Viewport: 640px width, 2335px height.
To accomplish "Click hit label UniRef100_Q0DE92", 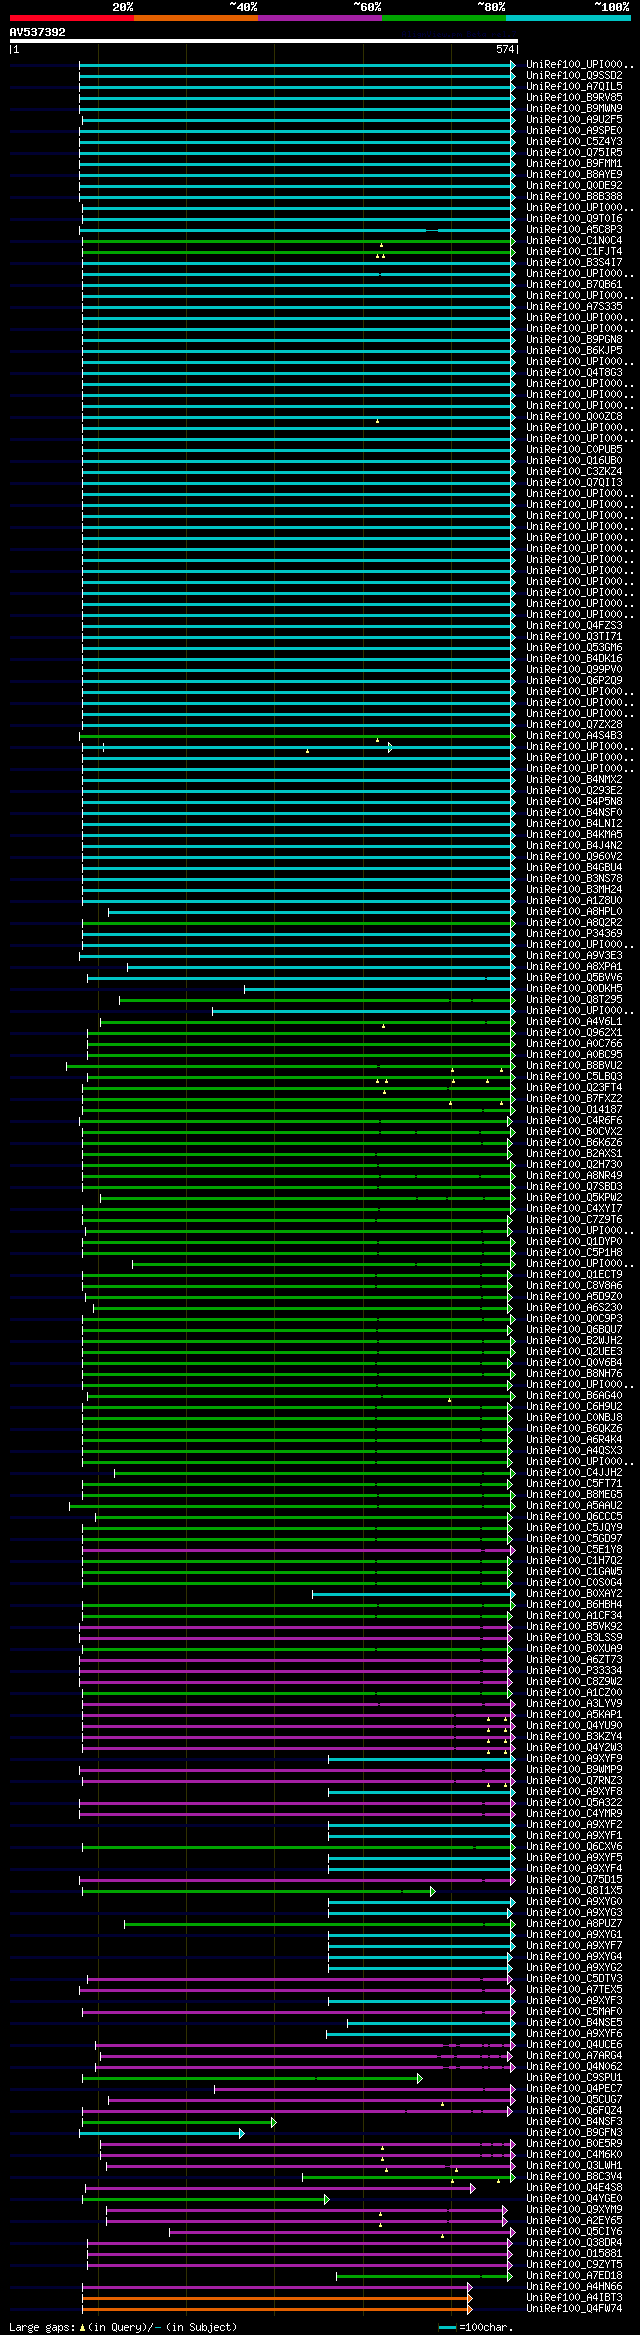I will pyautogui.click(x=574, y=185).
